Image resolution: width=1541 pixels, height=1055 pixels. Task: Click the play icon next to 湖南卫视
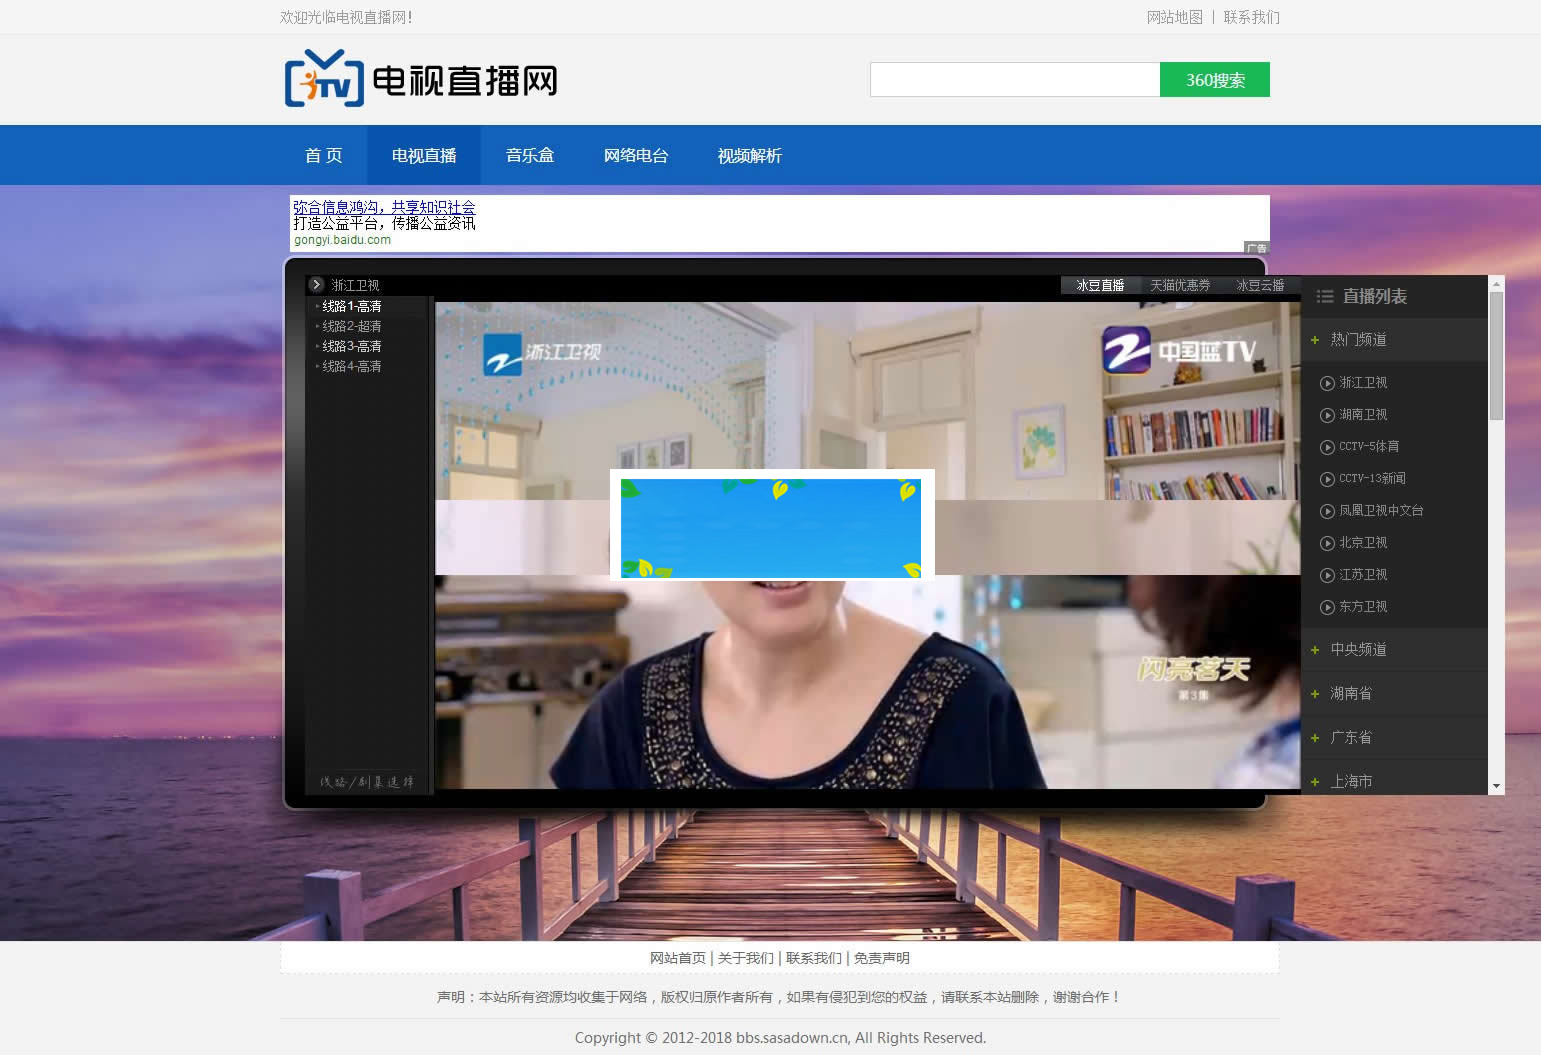[1327, 414]
